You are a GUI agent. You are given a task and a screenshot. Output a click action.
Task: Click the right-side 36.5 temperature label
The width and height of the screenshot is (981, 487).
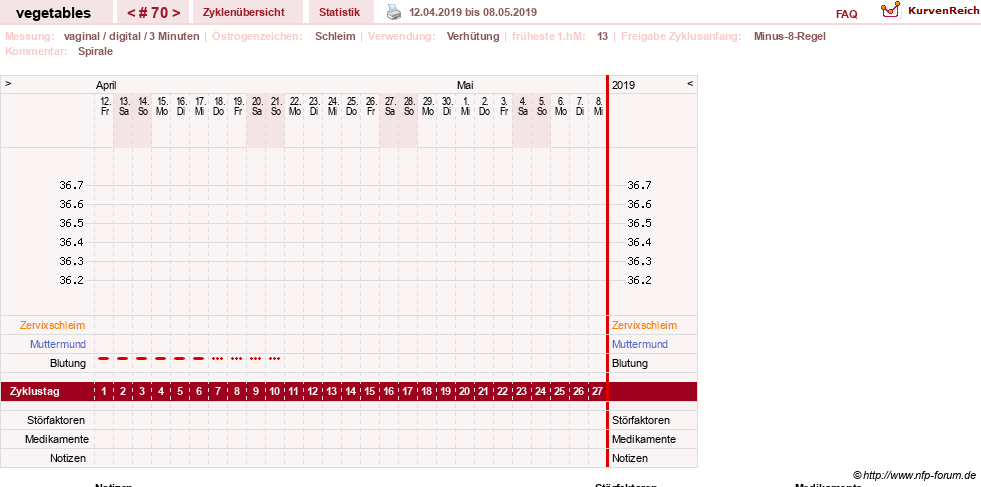pos(639,223)
